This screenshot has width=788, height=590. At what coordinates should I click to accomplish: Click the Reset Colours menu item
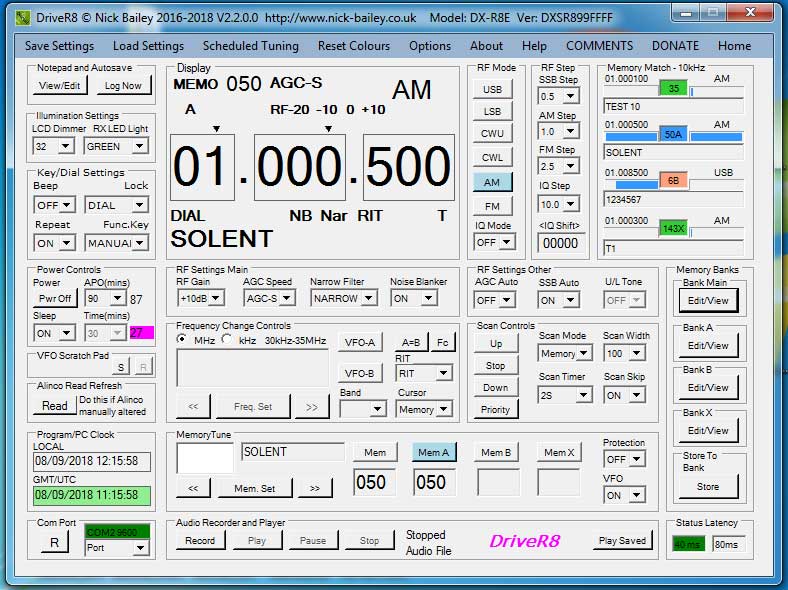click(x=354, y=46)
